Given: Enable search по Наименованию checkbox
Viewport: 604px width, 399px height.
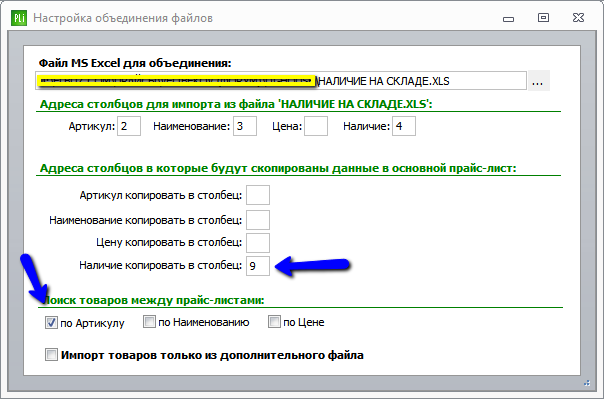Looking at the screenshot, I should (149, 322).
